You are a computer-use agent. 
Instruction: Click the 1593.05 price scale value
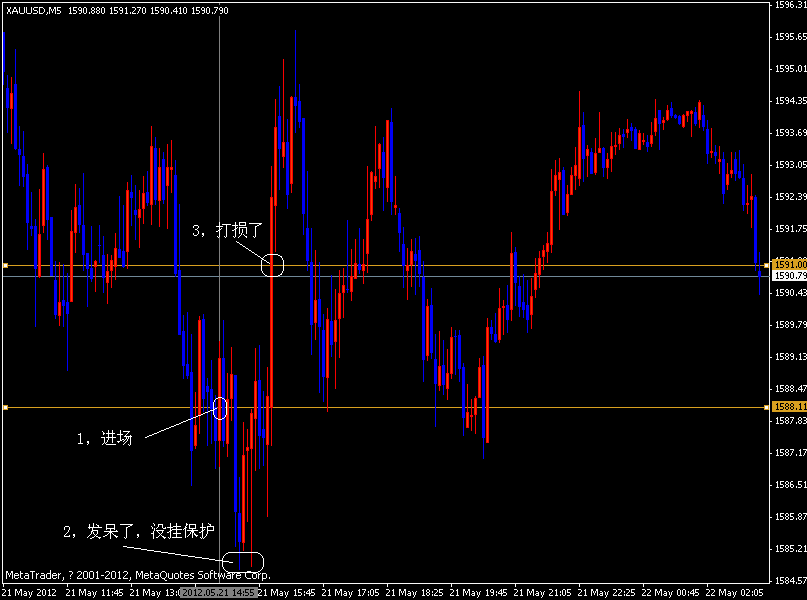click(x=791, y=165)
